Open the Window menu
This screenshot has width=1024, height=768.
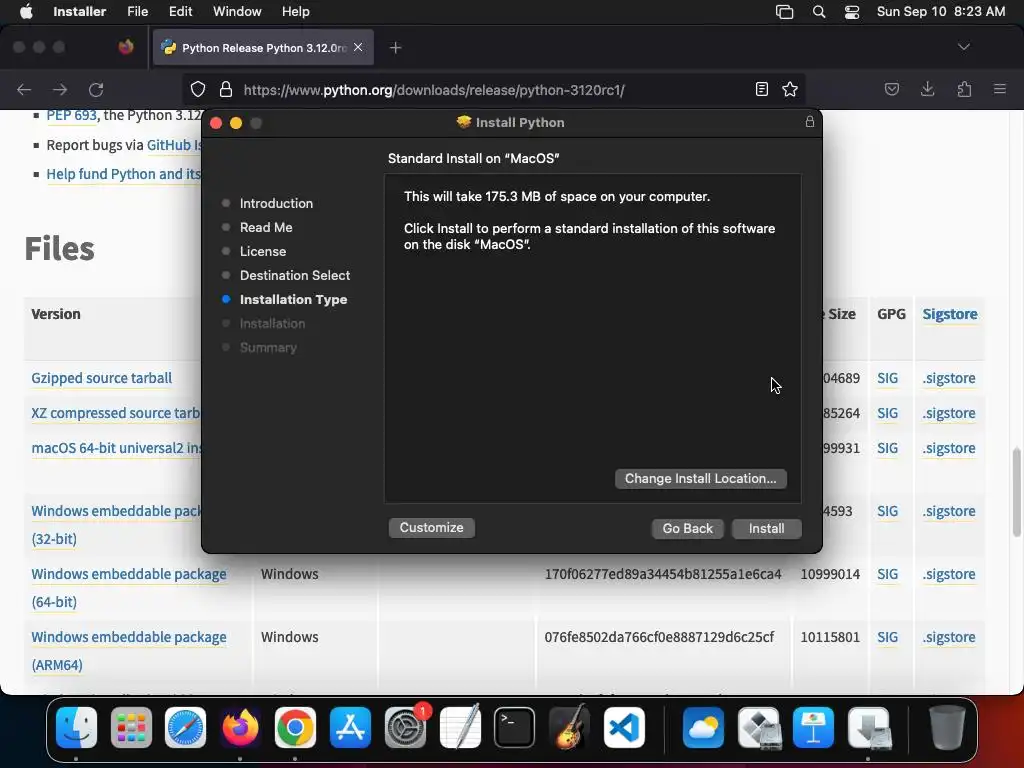[237, 12]
